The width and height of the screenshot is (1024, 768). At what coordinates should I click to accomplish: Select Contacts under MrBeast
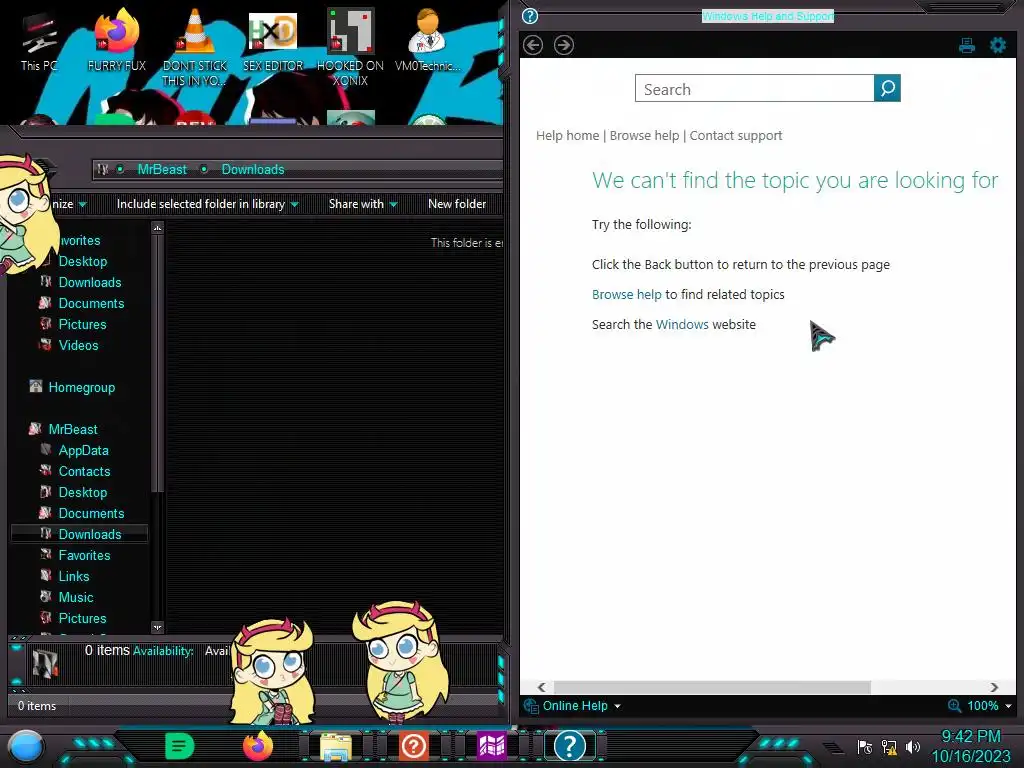[84, 471]
